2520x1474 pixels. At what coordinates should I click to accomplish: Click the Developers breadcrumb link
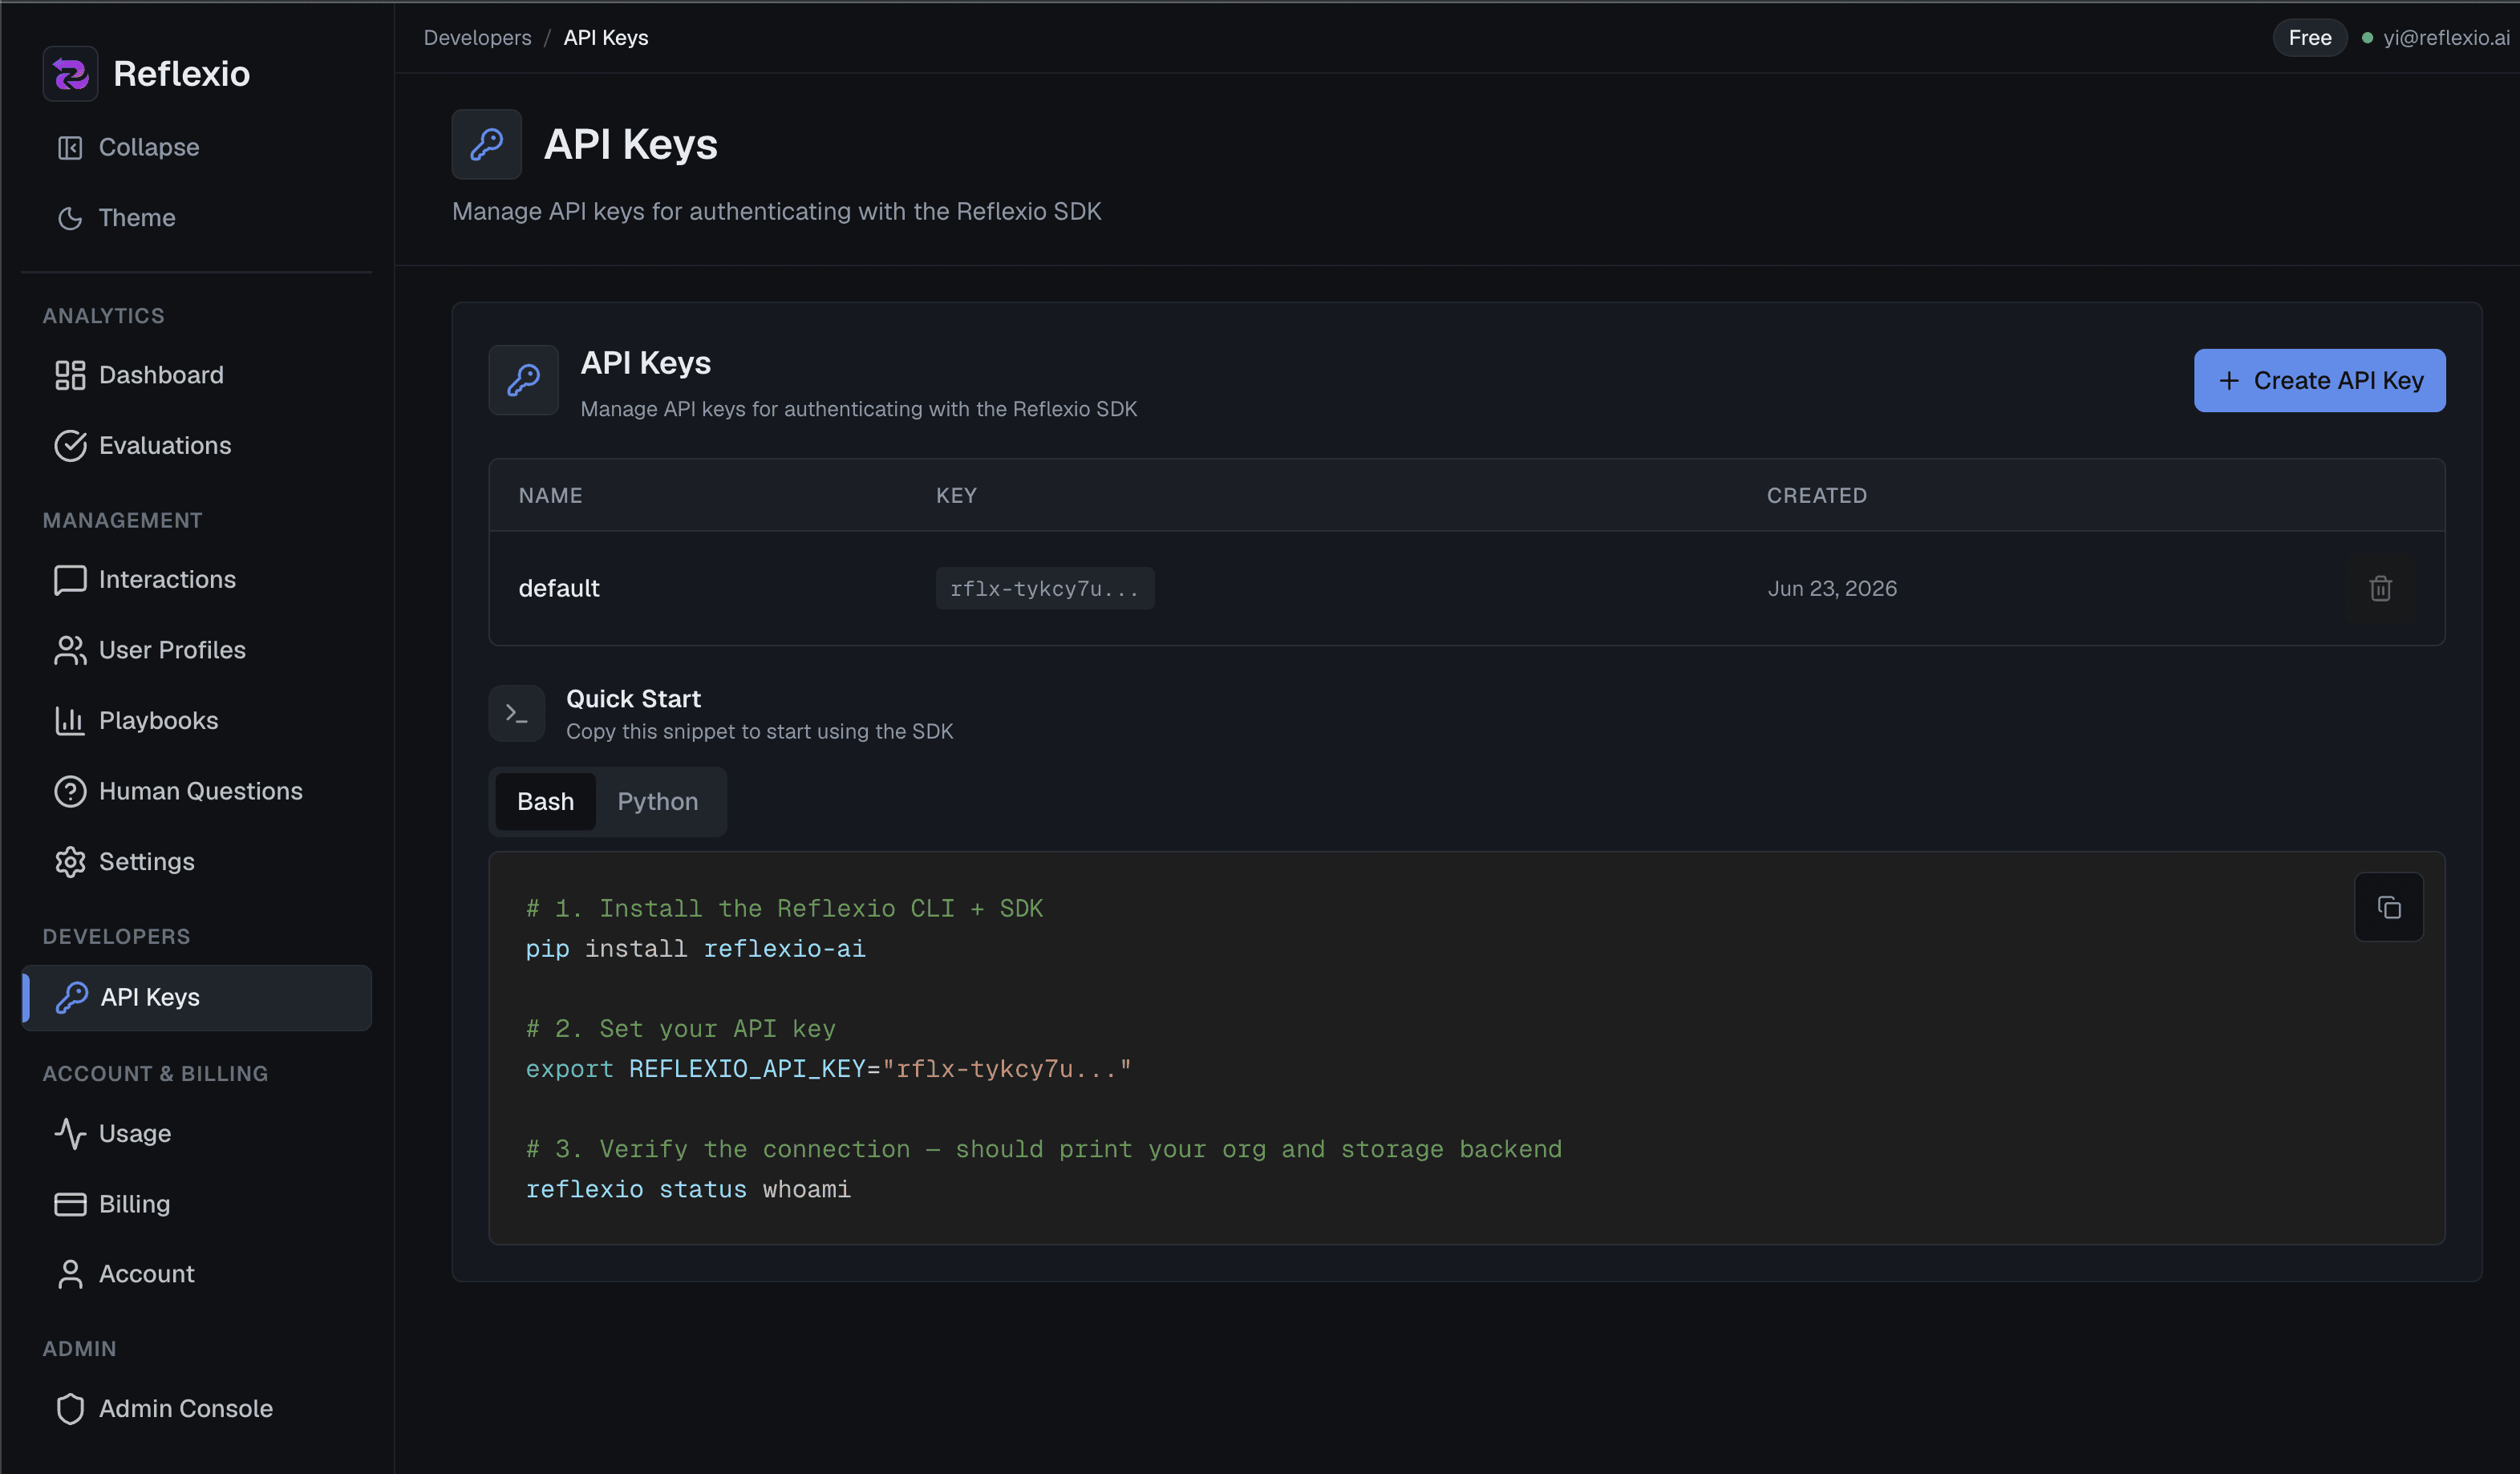(477, 38)
